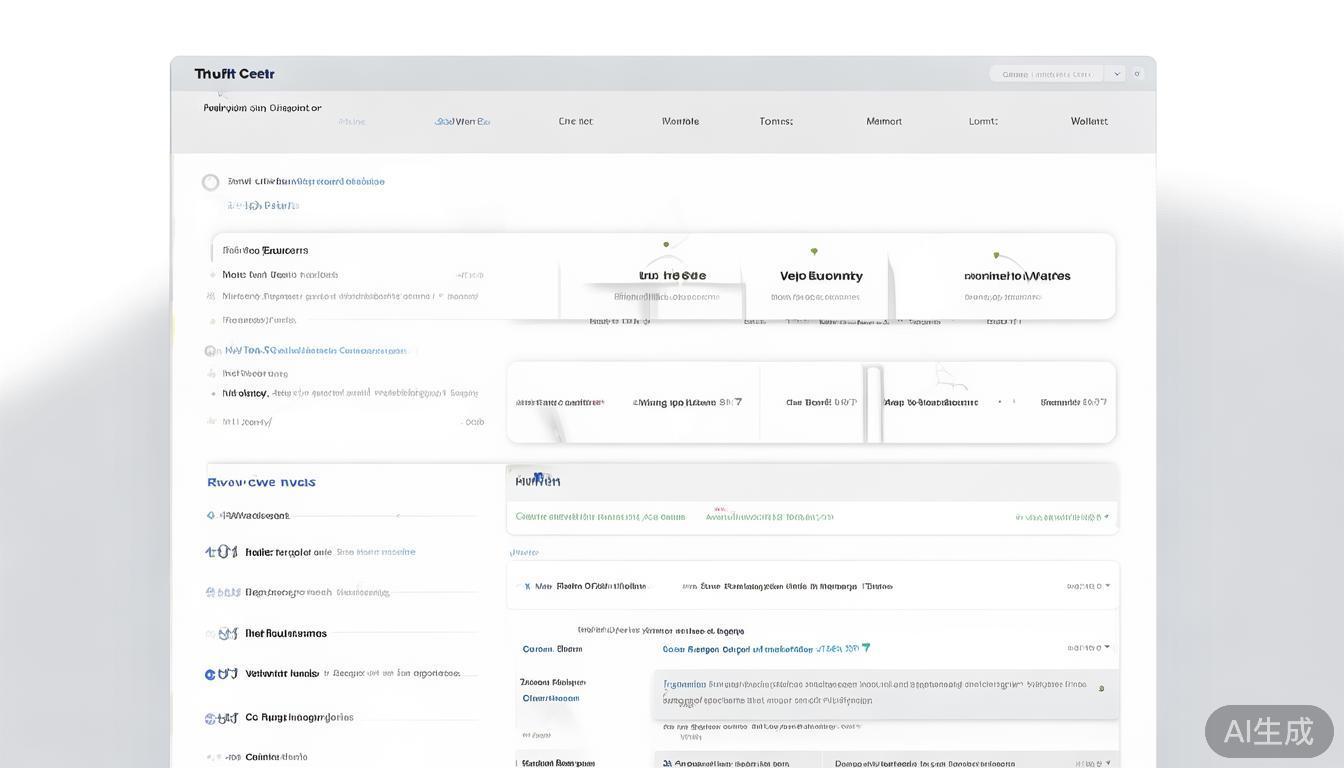Click the icon beside Thet Rouletsmos

point(226,634)
